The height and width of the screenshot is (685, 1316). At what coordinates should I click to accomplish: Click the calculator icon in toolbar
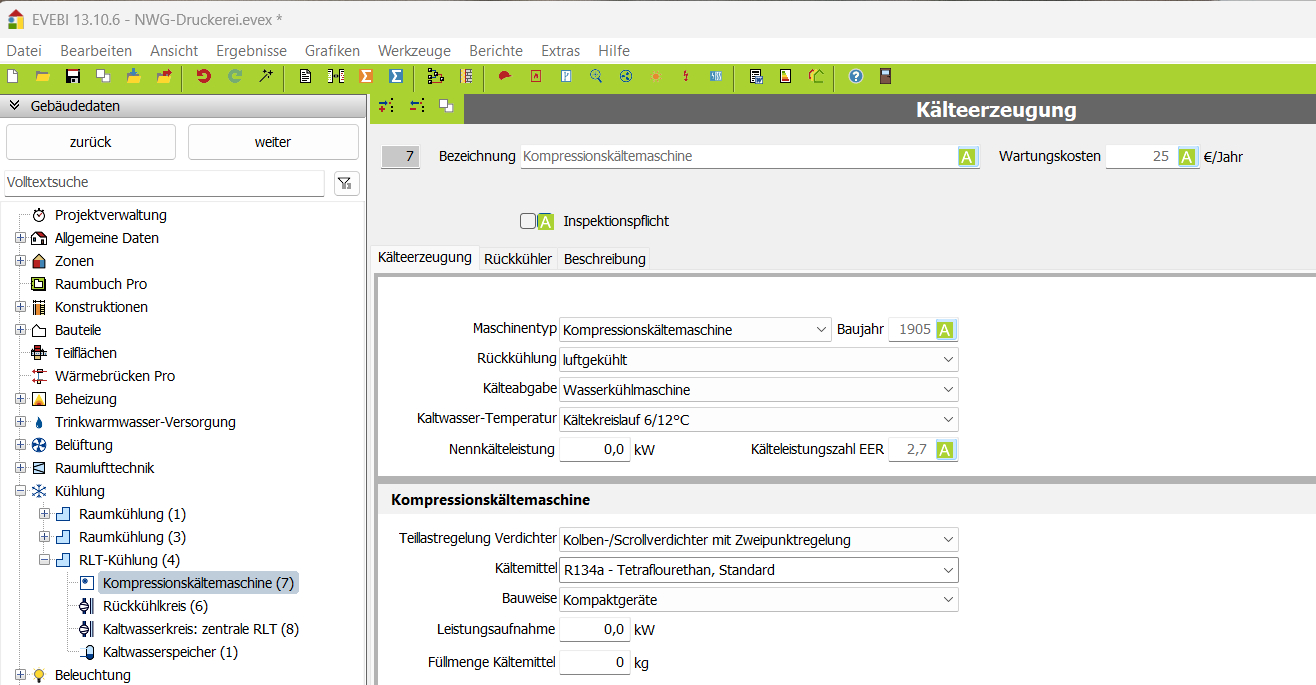885,76
